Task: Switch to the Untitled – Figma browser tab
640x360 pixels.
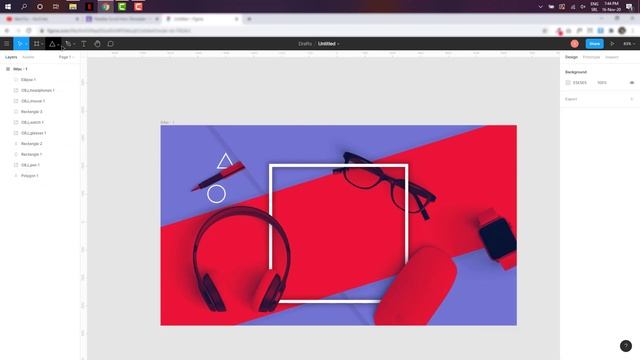Action: pos(202,19)
